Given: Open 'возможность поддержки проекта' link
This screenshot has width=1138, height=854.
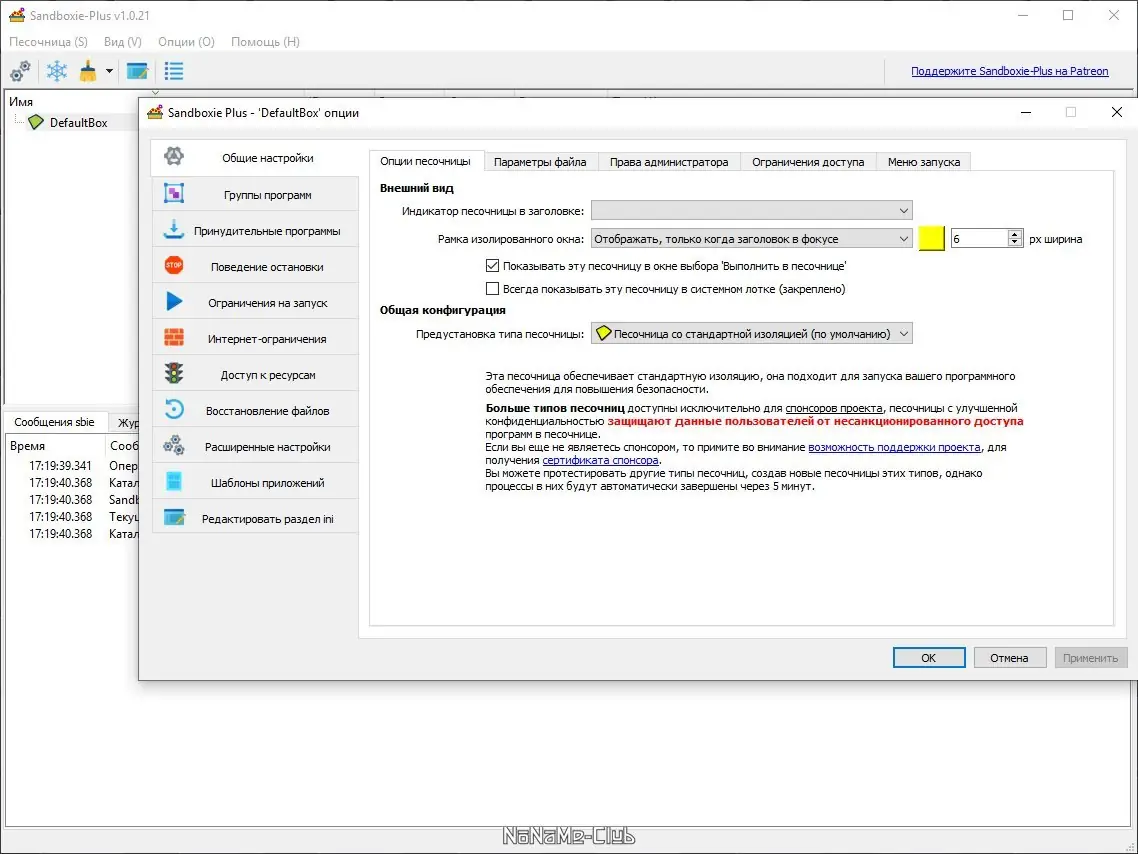Looking at the screenshot, I should pyautogui.click(x=894, y=447).
